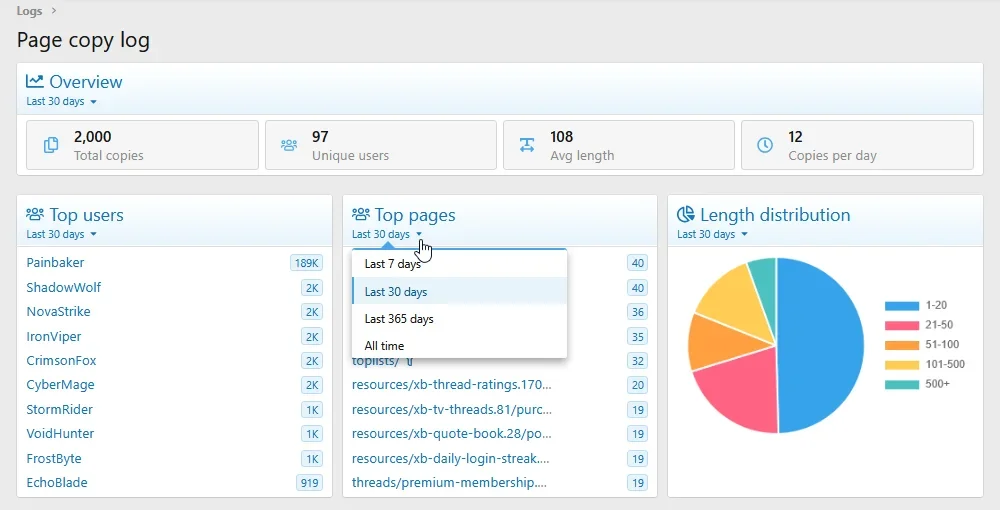This screenshot has width=1000, height=510.
Task: Click the Length distribution pie chart icon
Action: 686,214
